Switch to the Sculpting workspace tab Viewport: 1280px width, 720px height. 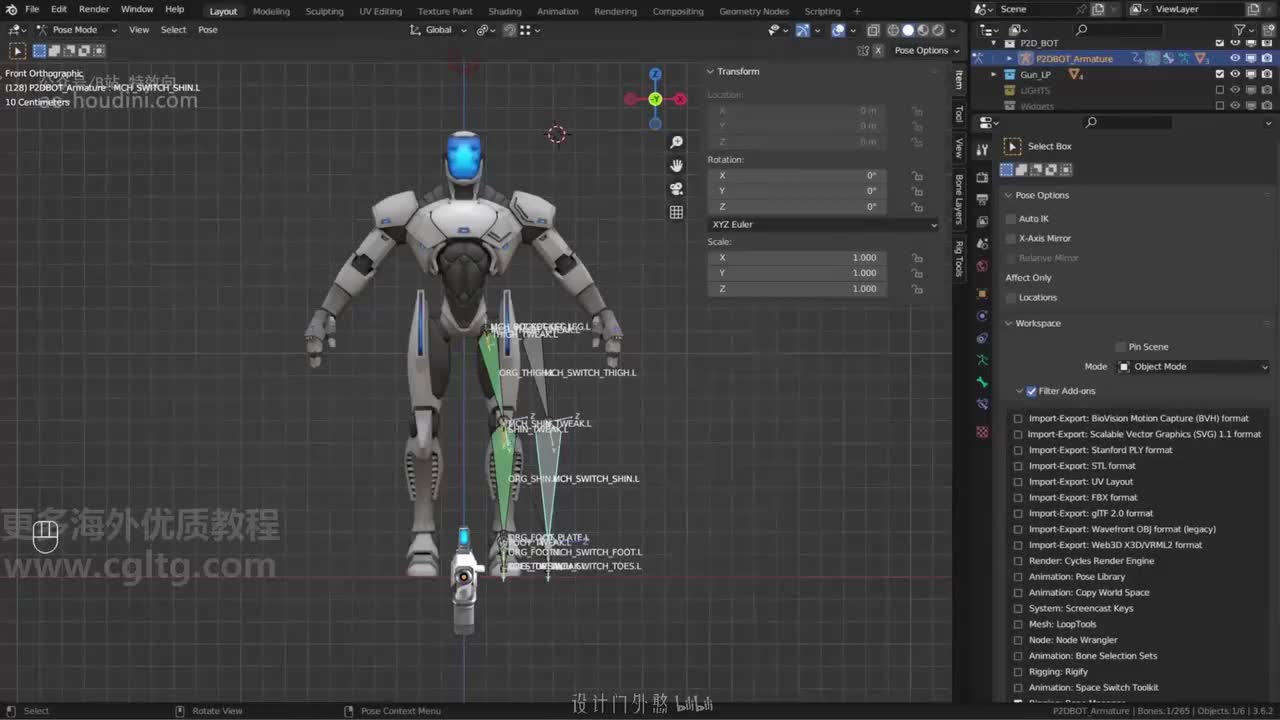click(324, 11)
